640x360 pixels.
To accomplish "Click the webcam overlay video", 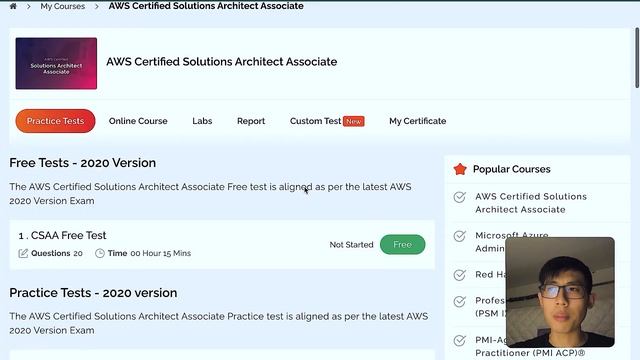I will tap(560, 292).
